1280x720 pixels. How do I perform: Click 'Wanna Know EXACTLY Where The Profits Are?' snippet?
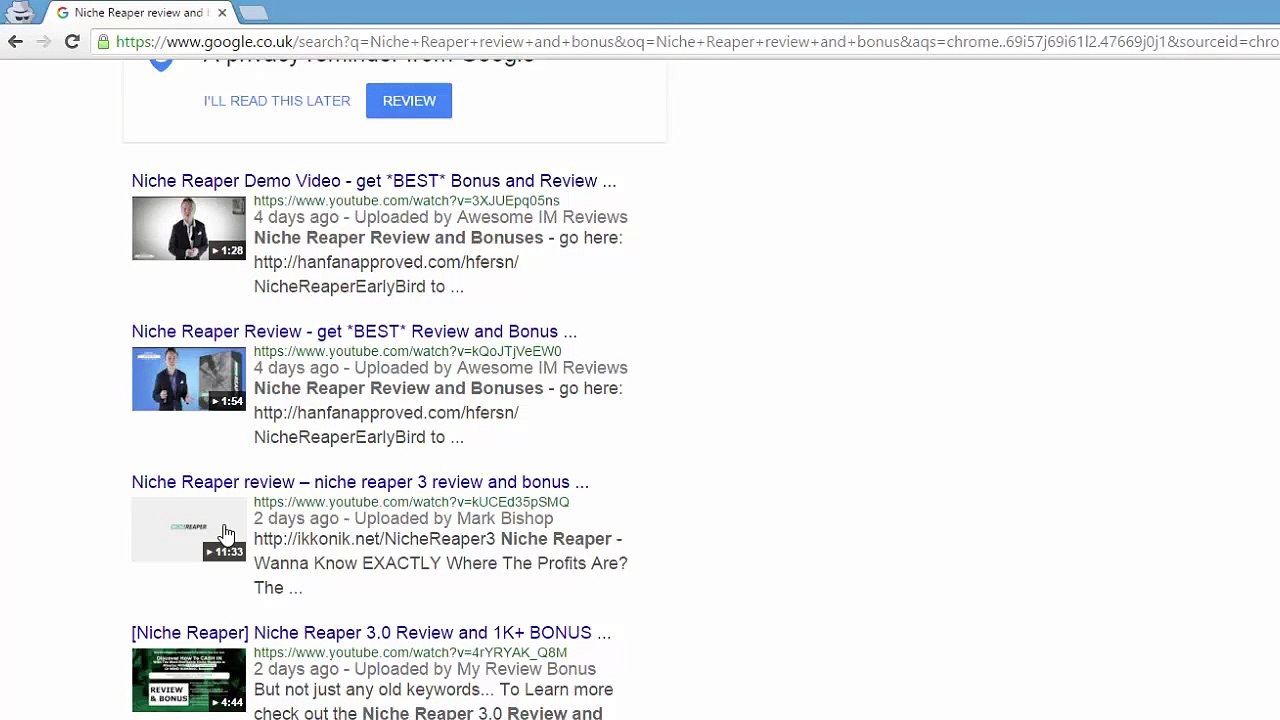coord(440,563)
